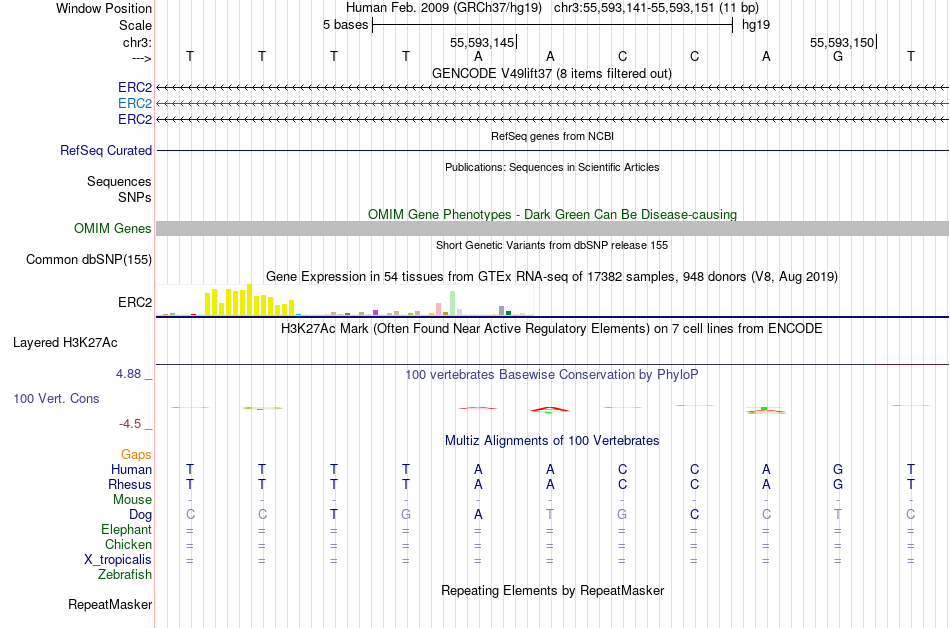The height and width of the screenshot is (628, 950).
Task: Click the 5 bases scale bar
Action: coord(553,25)
